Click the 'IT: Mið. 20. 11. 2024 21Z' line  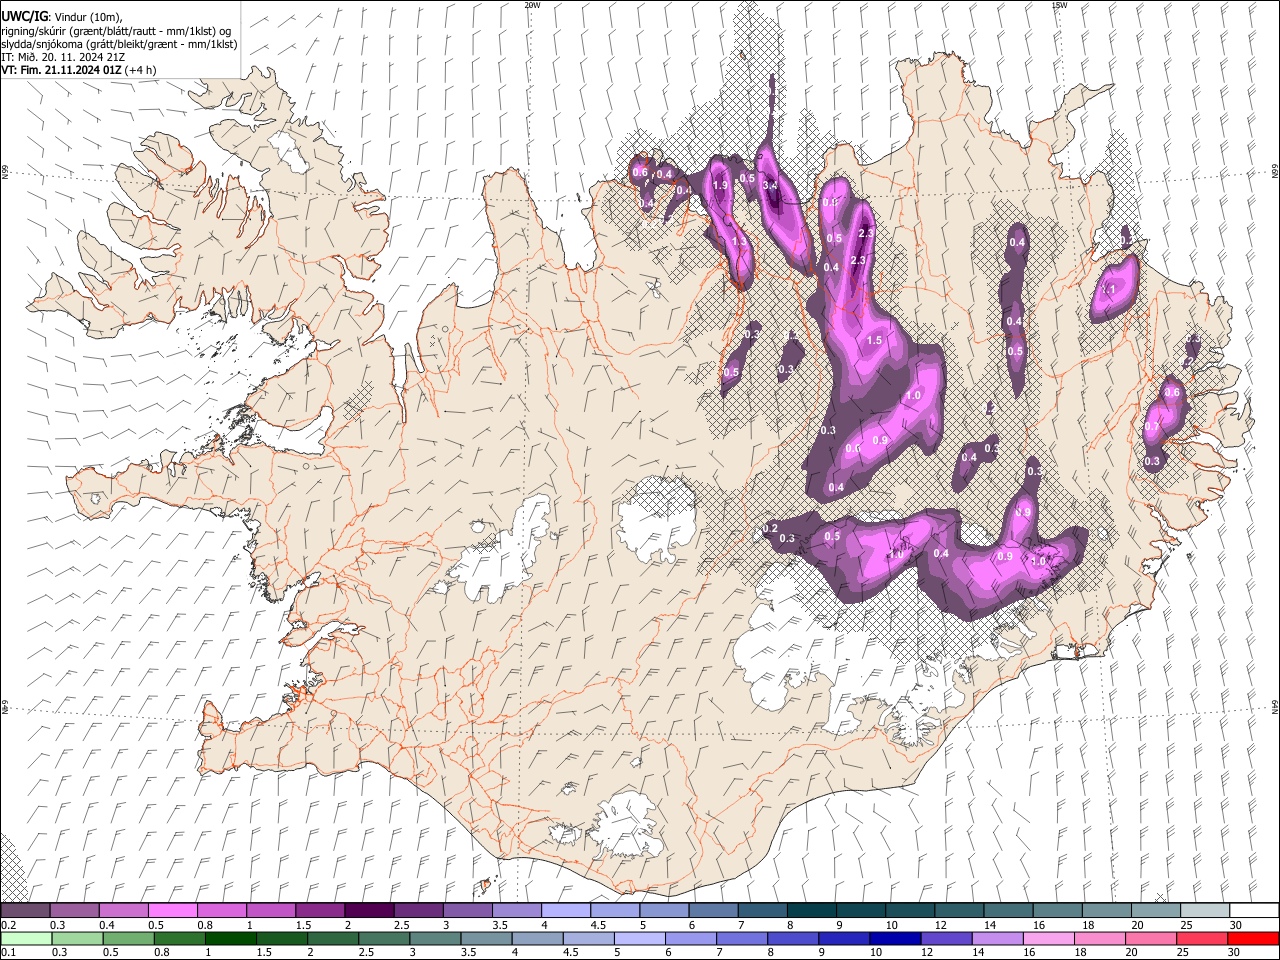(x=62, y=58)
